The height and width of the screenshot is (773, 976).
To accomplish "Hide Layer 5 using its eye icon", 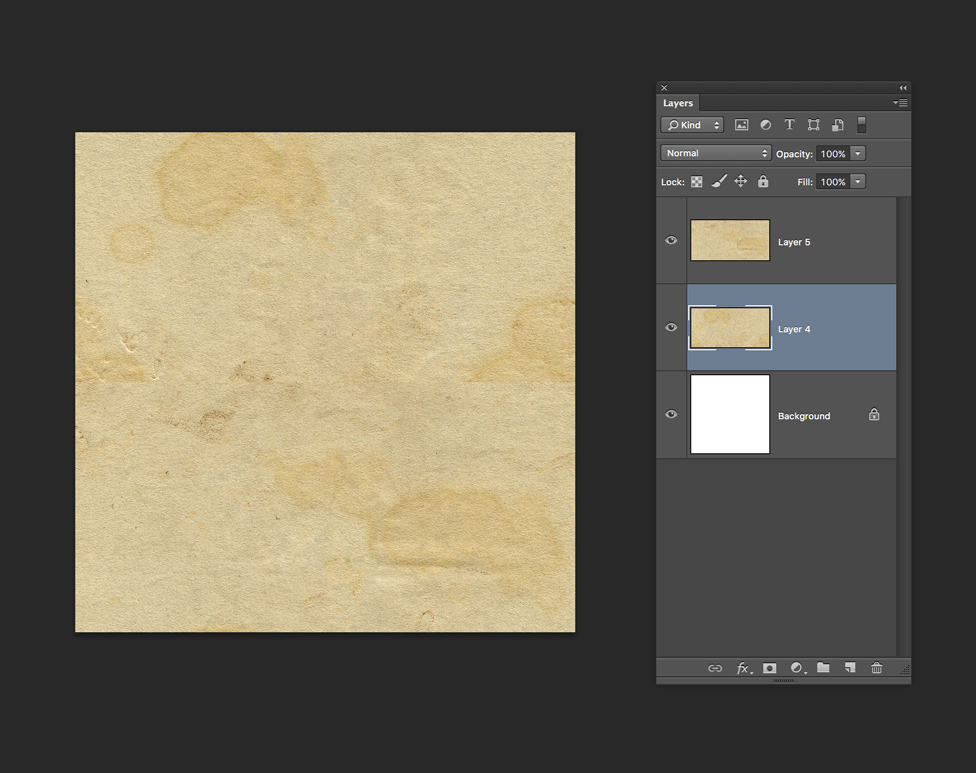I will coord(671,240).
